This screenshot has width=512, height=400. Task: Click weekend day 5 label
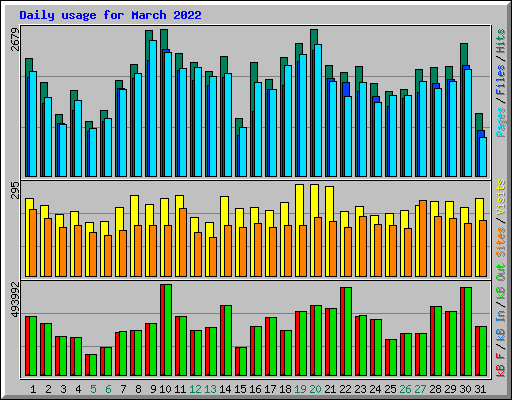tap(93, 389)
